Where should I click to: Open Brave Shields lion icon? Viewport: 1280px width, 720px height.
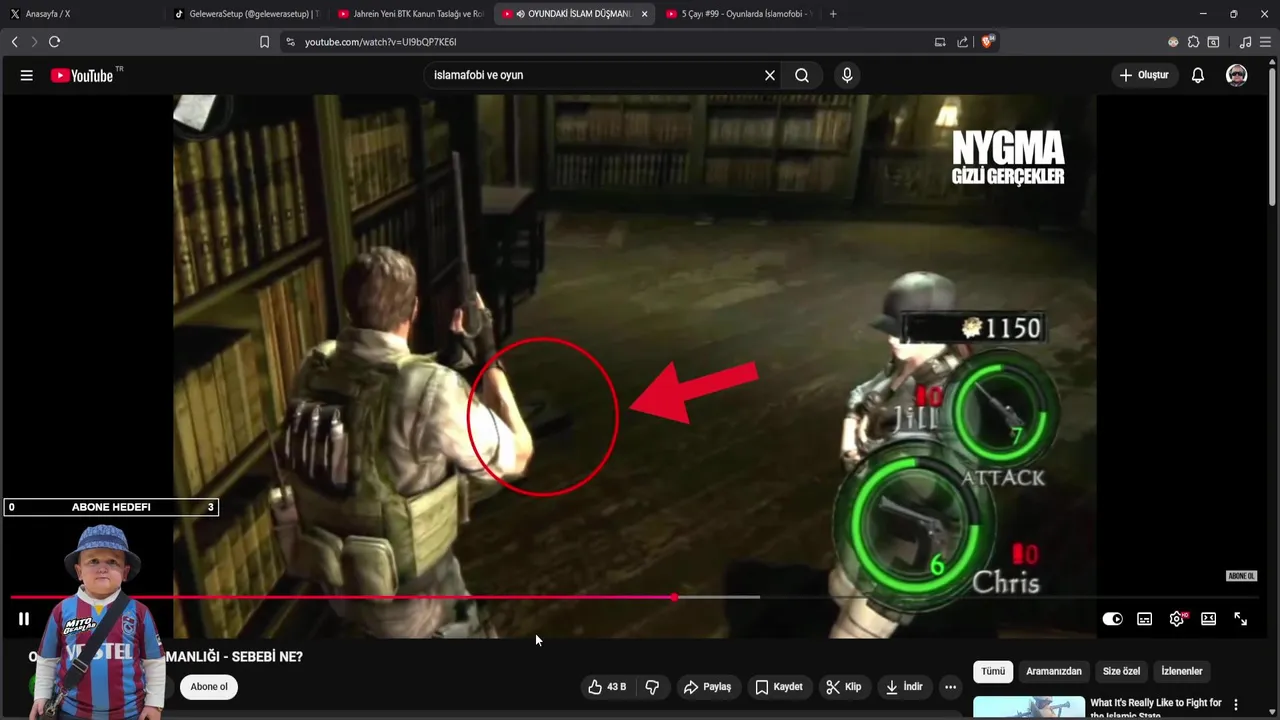tap(988, 41)
